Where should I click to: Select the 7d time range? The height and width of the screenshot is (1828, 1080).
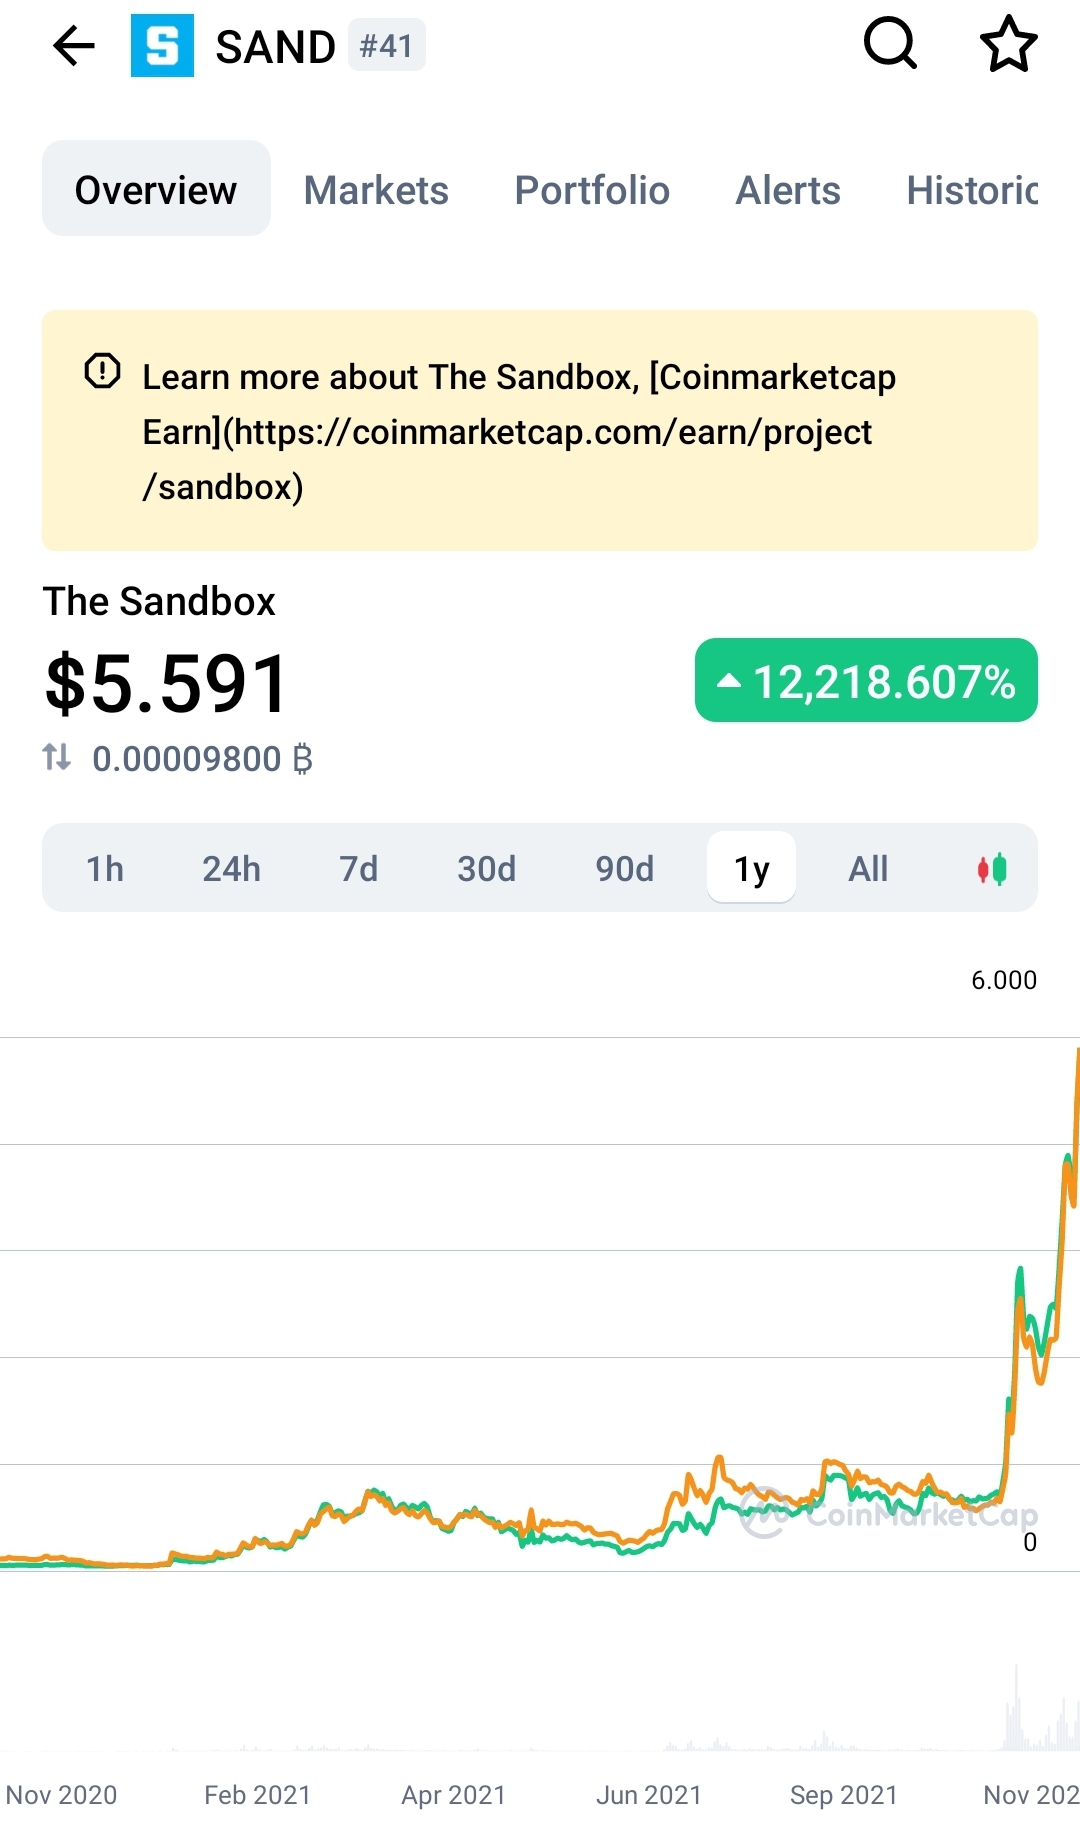pyautogui.click(x=358, y=869)
